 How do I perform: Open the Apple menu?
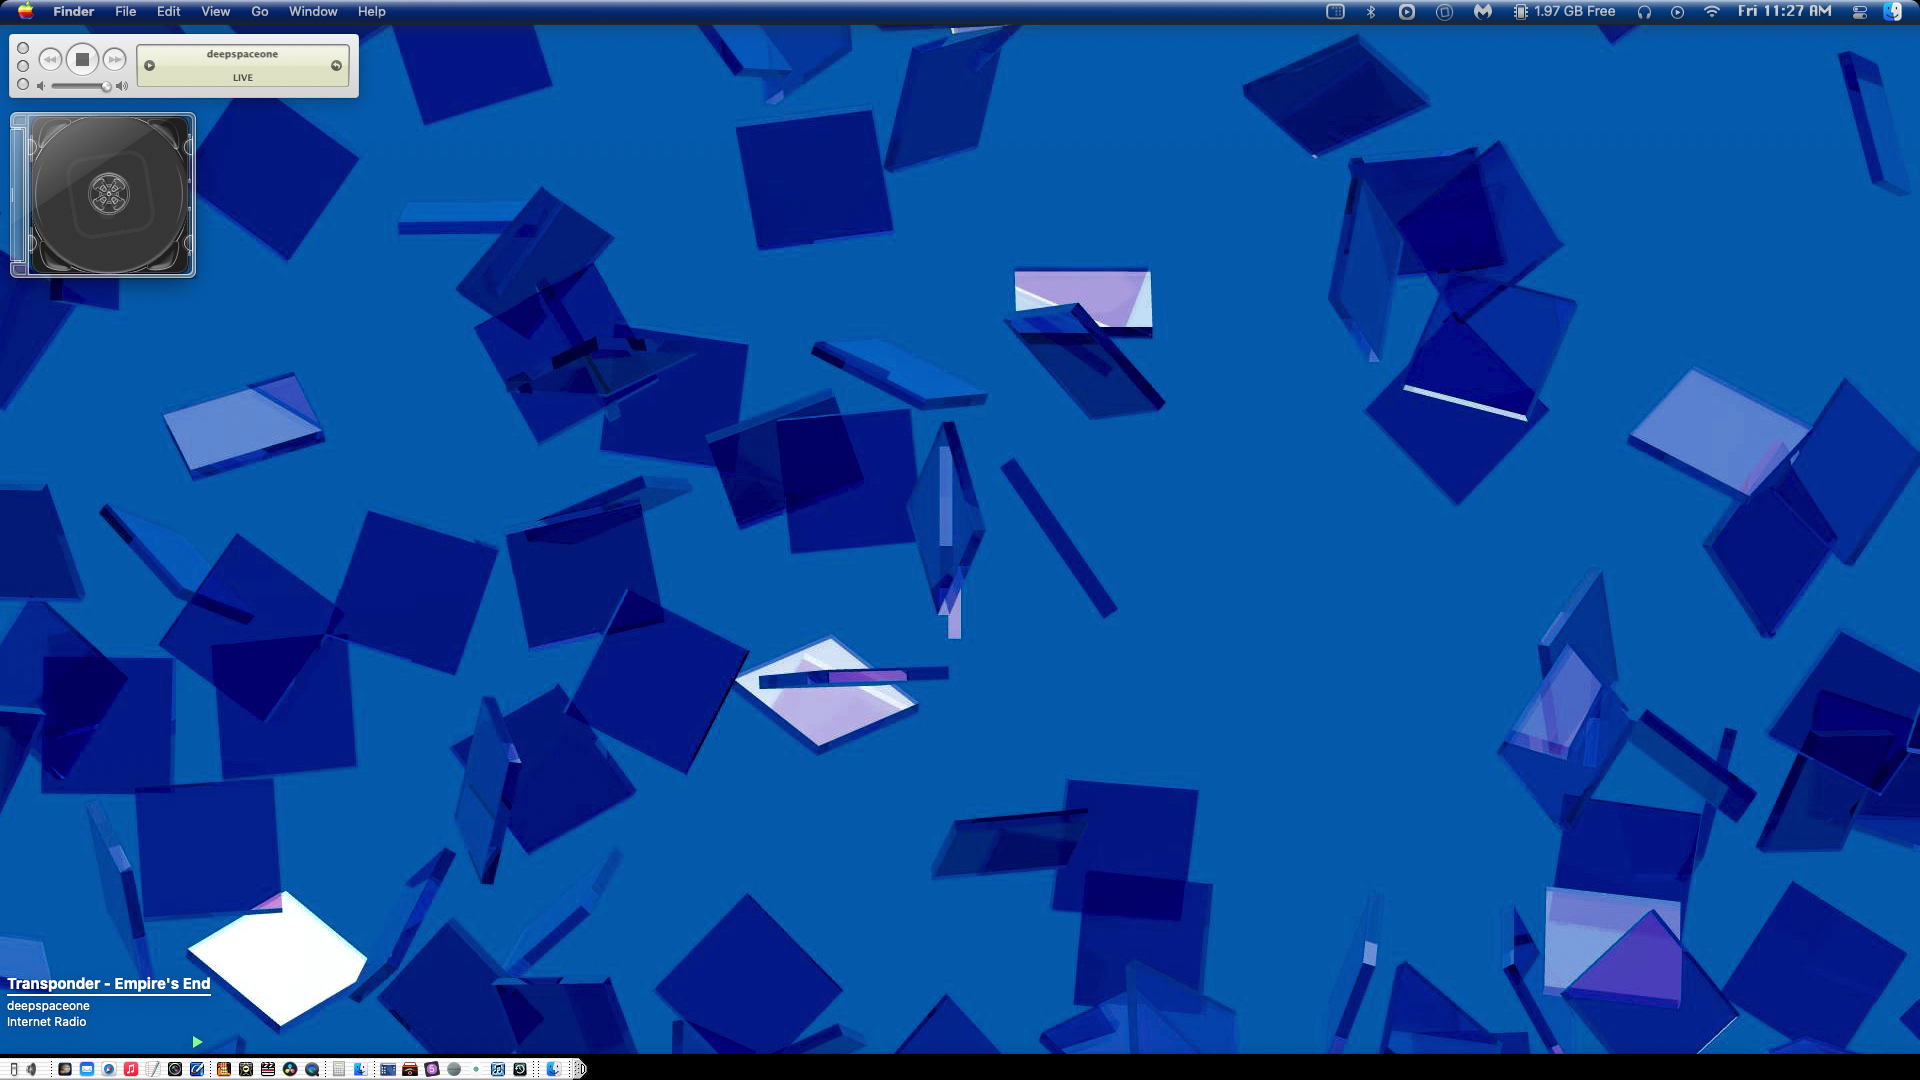pos(26,11)
